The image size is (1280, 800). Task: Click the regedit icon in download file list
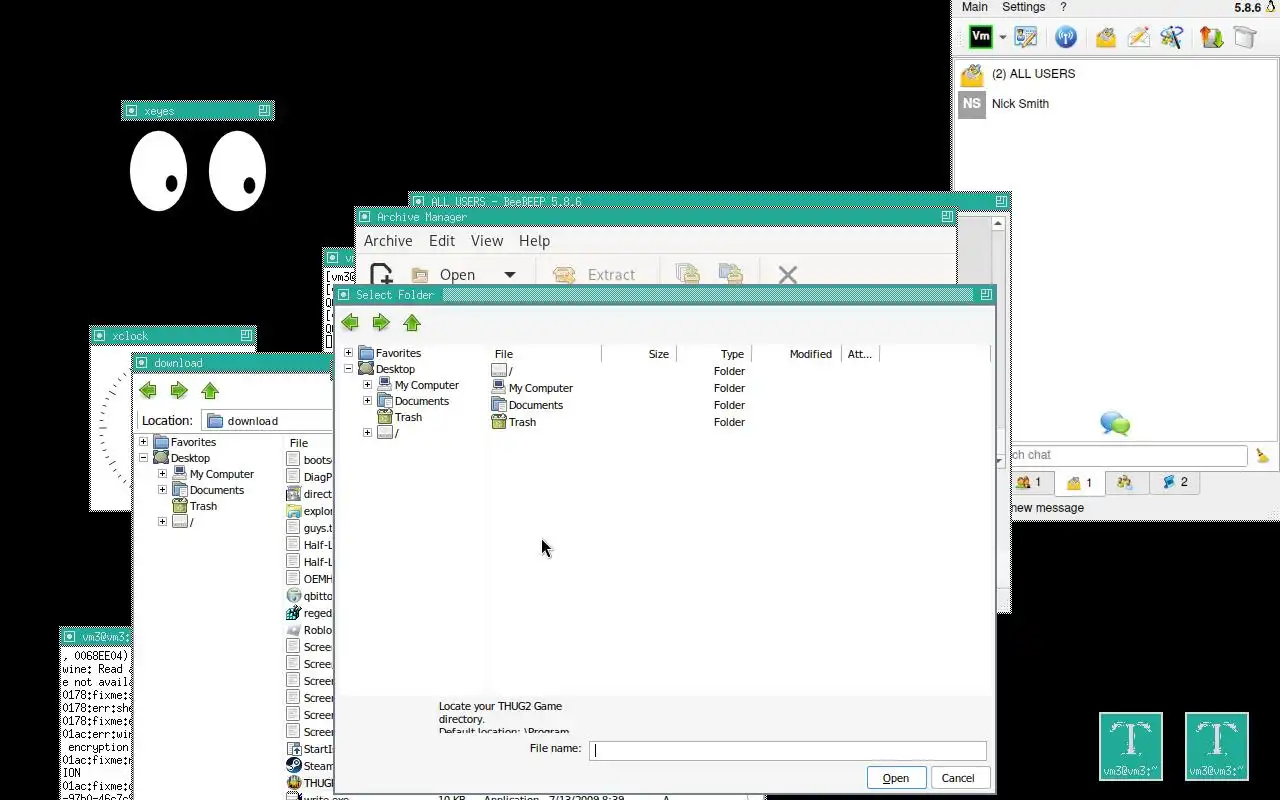tap(294, 613)
